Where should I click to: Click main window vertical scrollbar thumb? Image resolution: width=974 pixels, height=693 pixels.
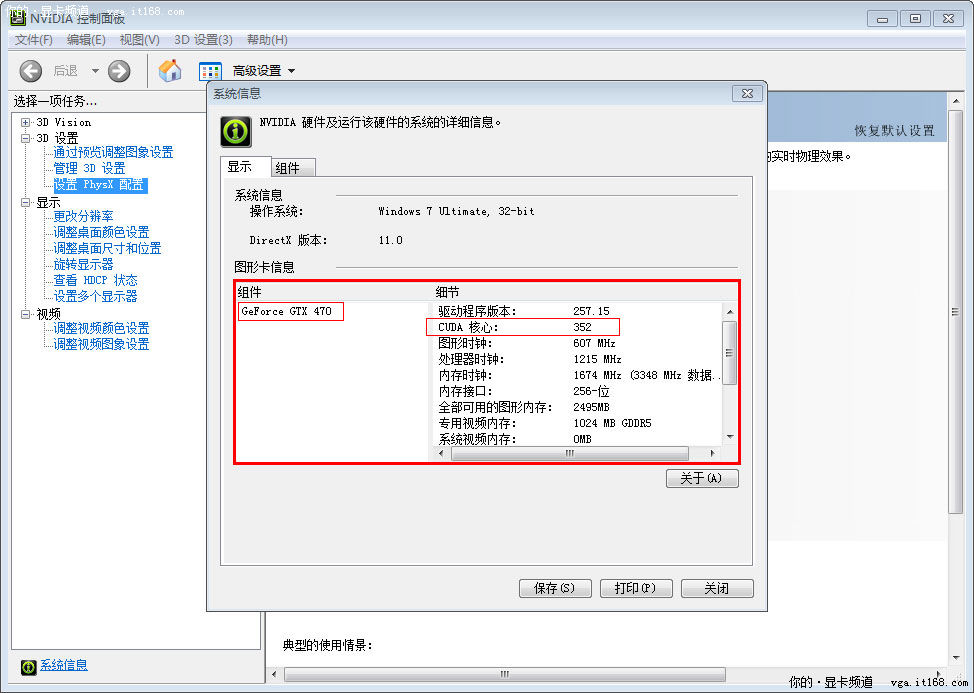pos(955,312)
